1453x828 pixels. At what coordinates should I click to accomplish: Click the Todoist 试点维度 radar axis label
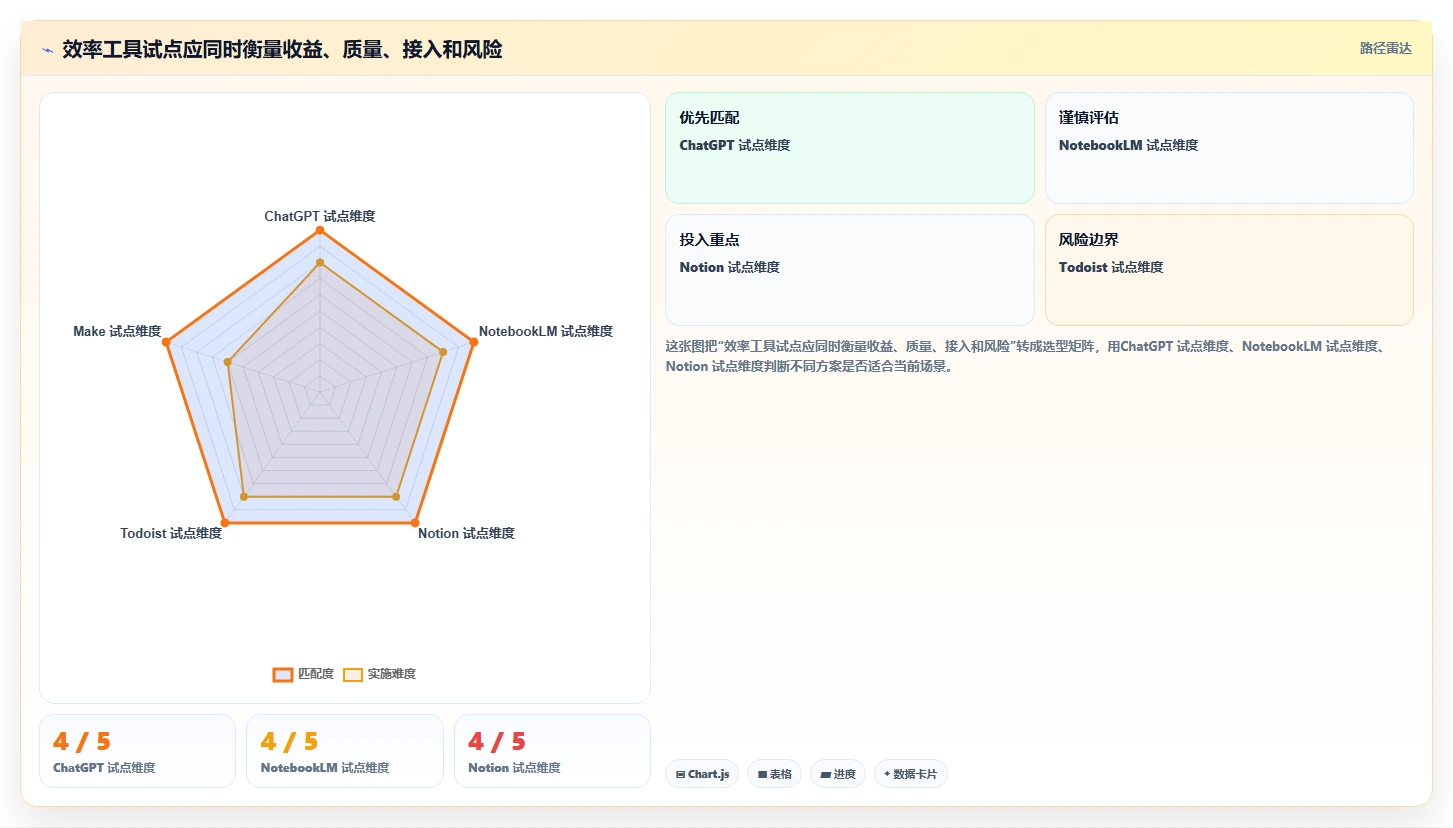pos(171,533)
